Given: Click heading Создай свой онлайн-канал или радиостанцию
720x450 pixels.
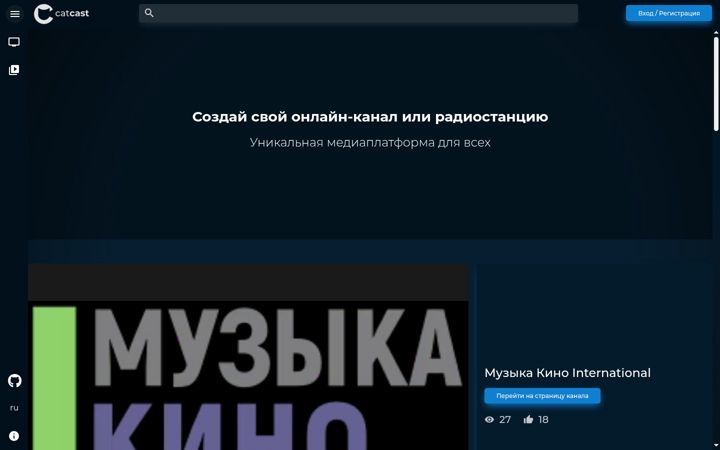Looking at the screenshot, I should coord(370,117).
